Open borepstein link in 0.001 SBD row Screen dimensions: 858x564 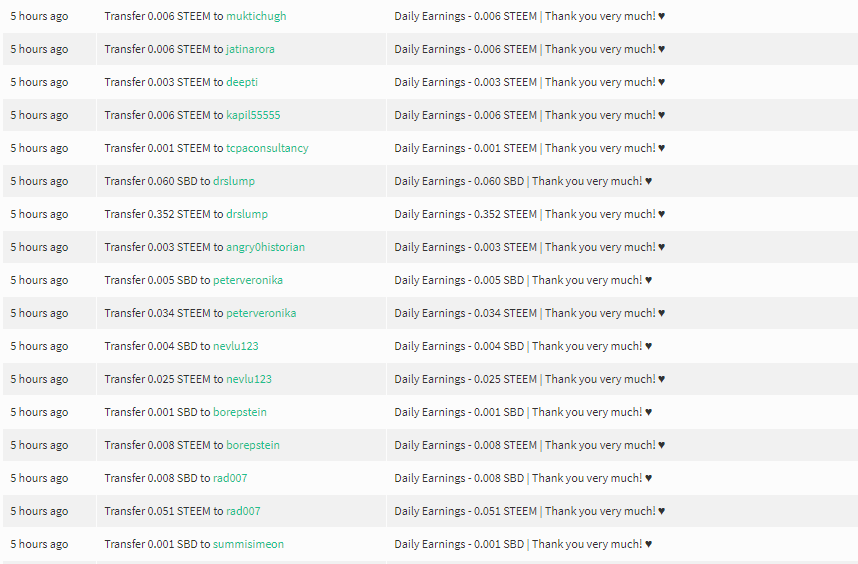pos(240,412)
